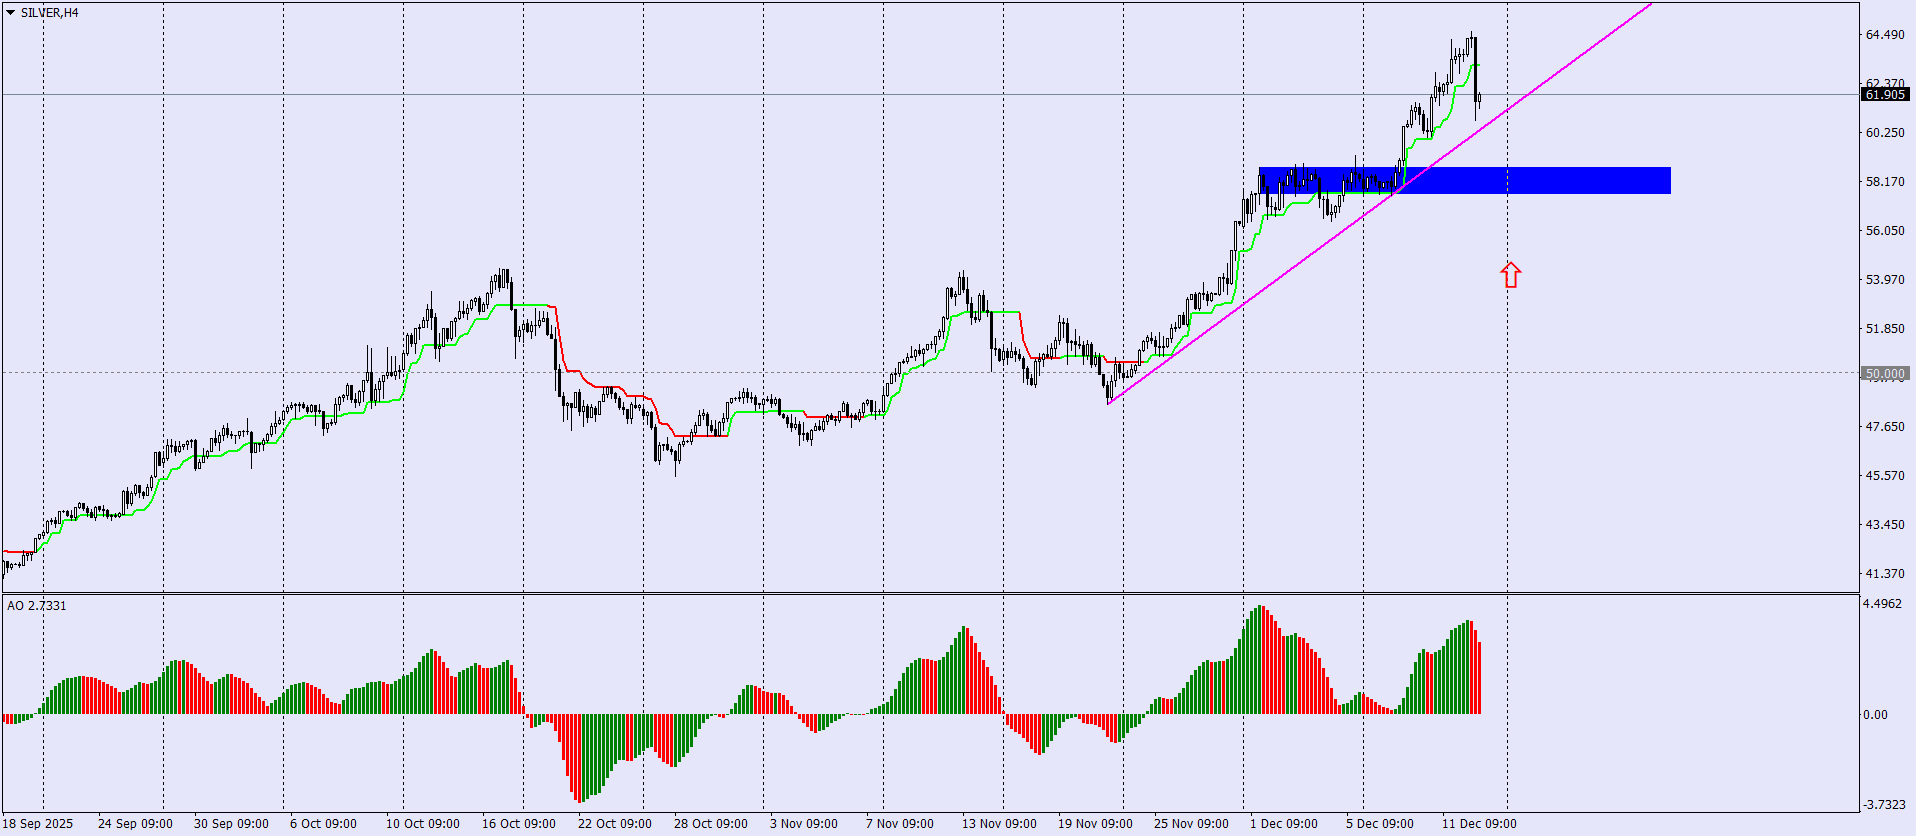Click the 25 Nov 09:00 time label
Viewport: 1916px width, 836px height.
[x=1191, y=824]
